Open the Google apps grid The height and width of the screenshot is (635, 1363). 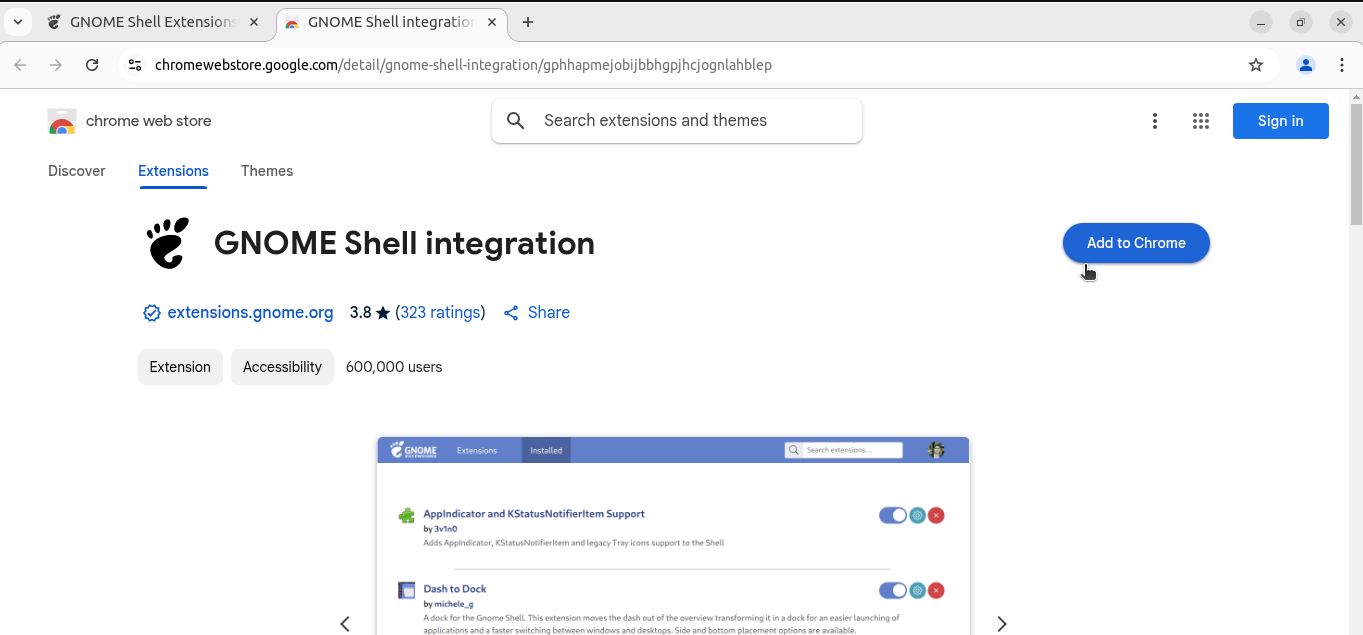pos(1201,121)
